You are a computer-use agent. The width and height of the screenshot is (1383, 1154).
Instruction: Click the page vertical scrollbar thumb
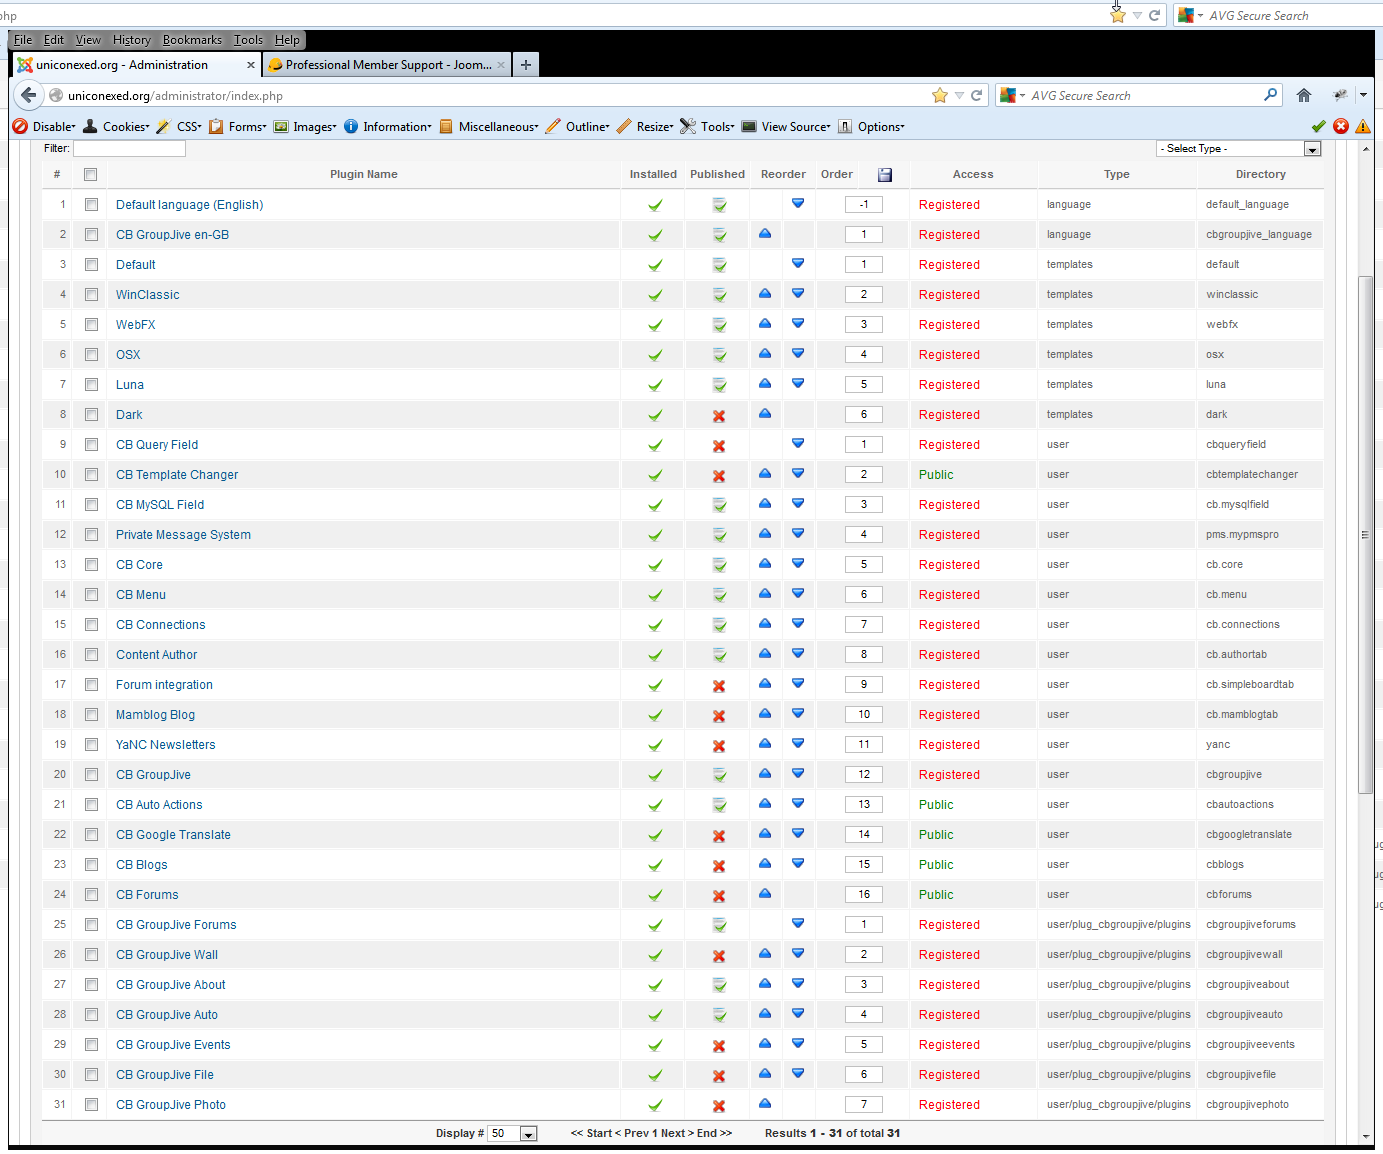coord(1366,535)
